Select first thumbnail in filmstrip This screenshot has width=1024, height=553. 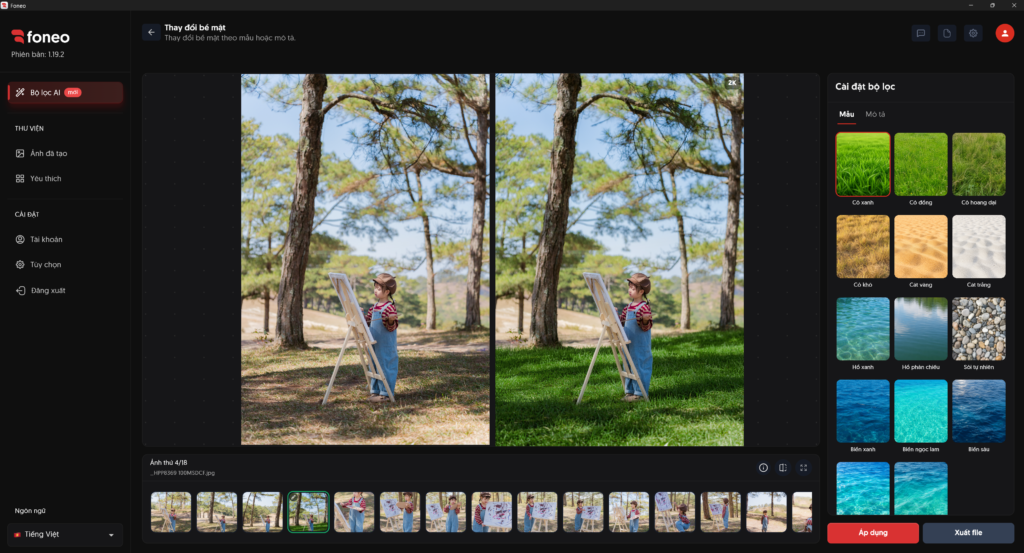point(171,512)
